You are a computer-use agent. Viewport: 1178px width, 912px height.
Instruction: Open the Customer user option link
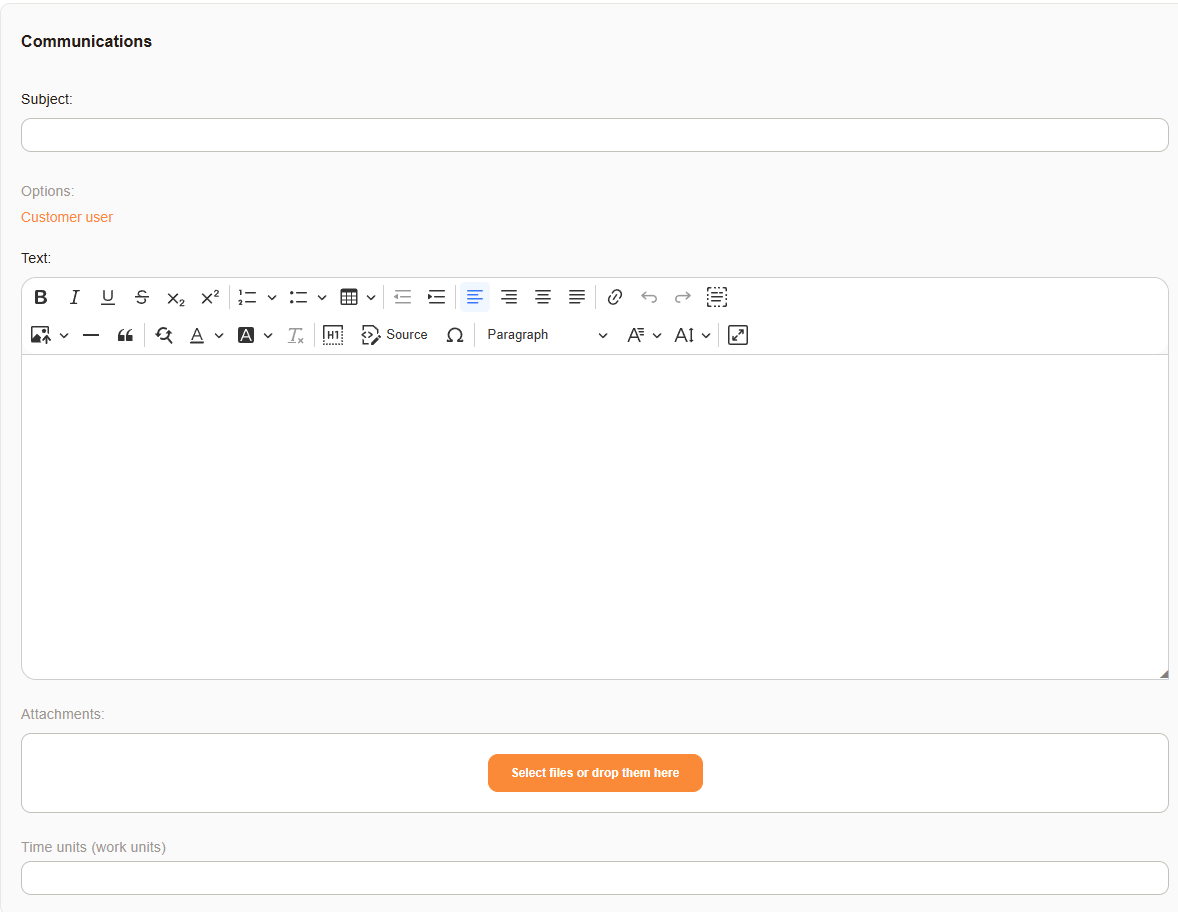coord(67,217)
